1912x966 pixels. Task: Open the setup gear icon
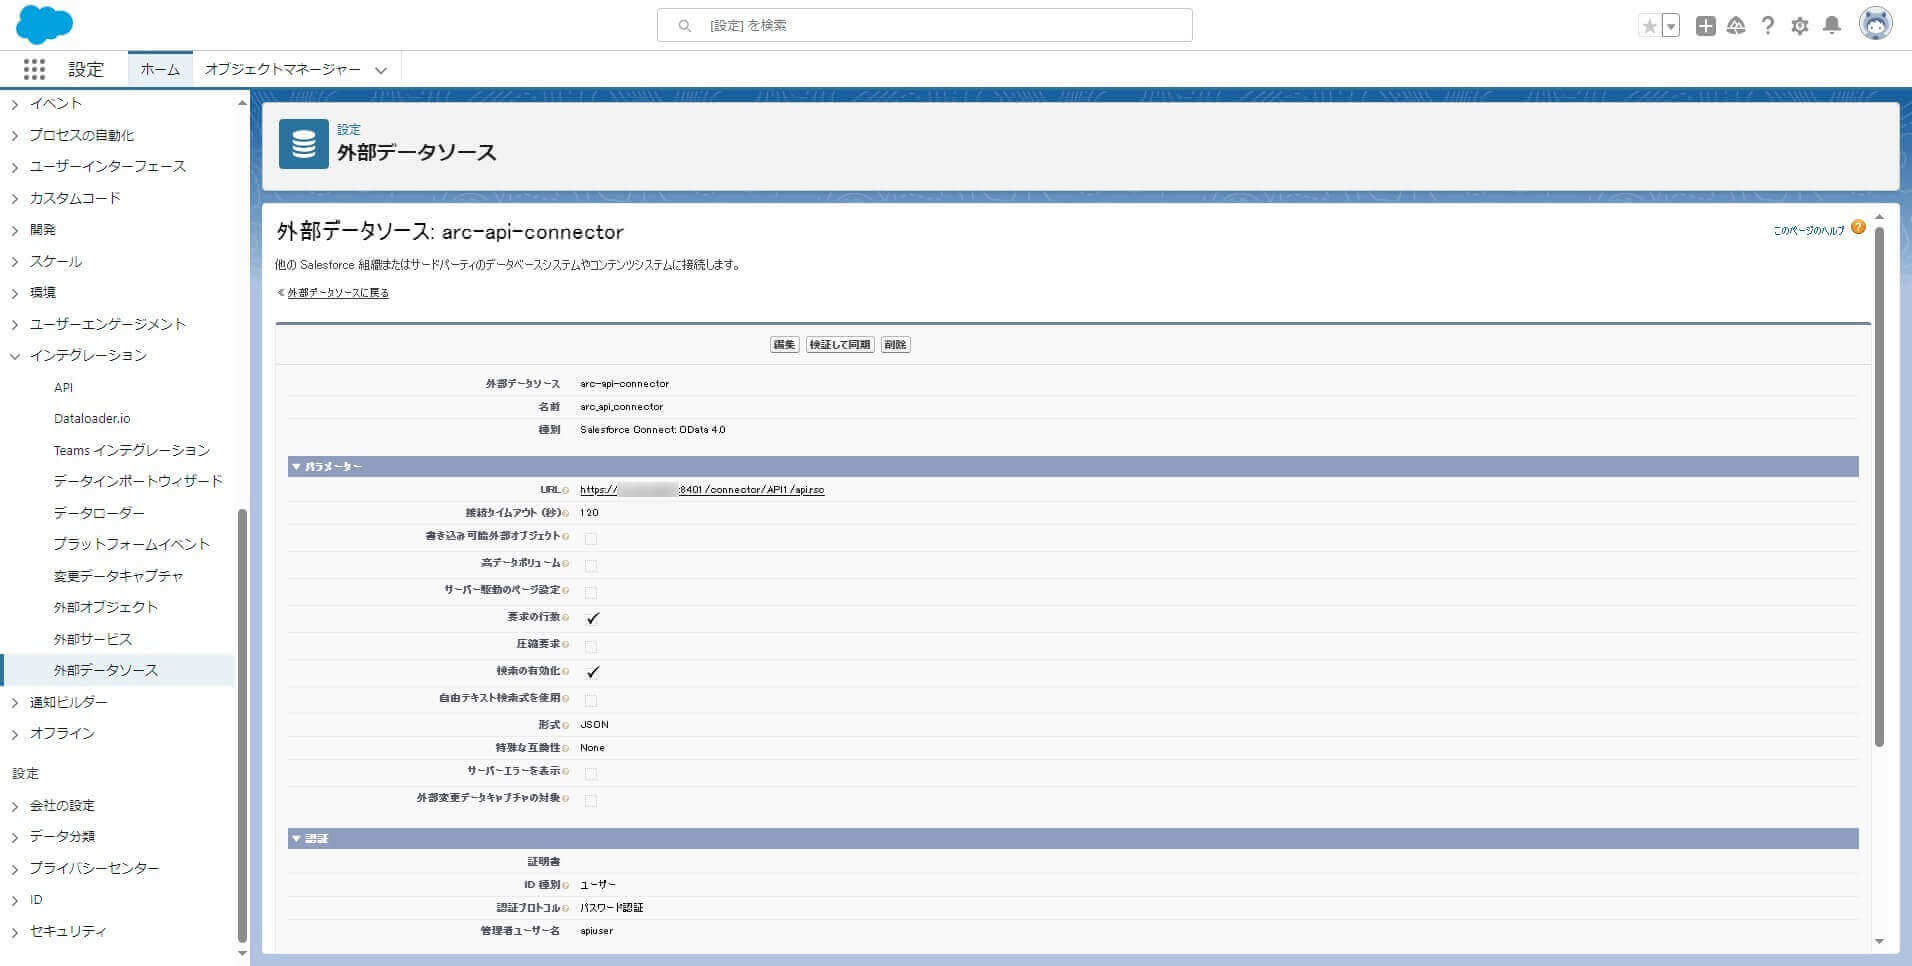(1800, 26)
